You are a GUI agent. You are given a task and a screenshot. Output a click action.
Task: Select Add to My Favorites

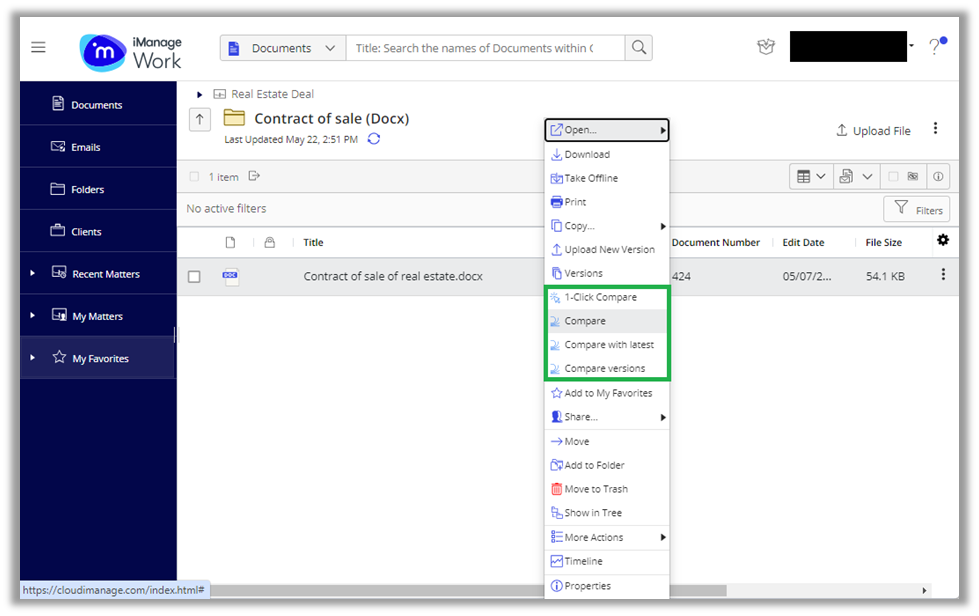point(607,393)
